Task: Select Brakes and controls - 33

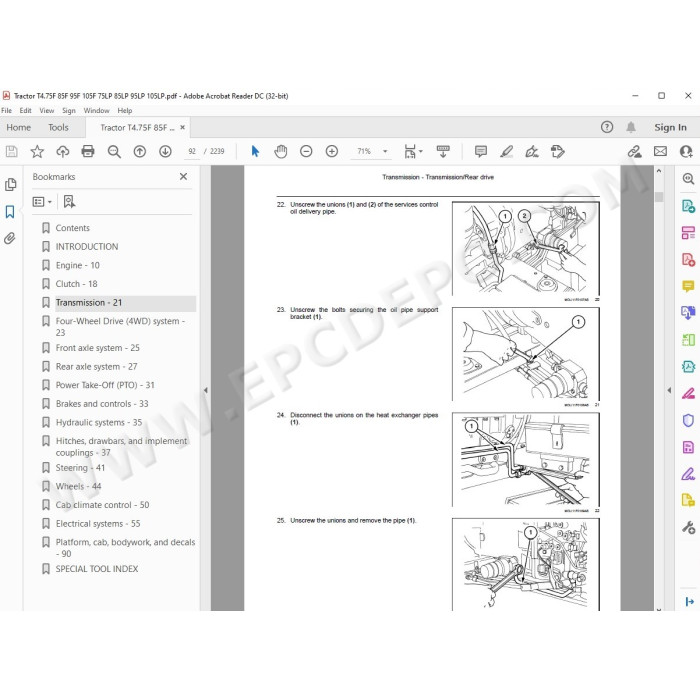Action: click(x=102, y=404)
